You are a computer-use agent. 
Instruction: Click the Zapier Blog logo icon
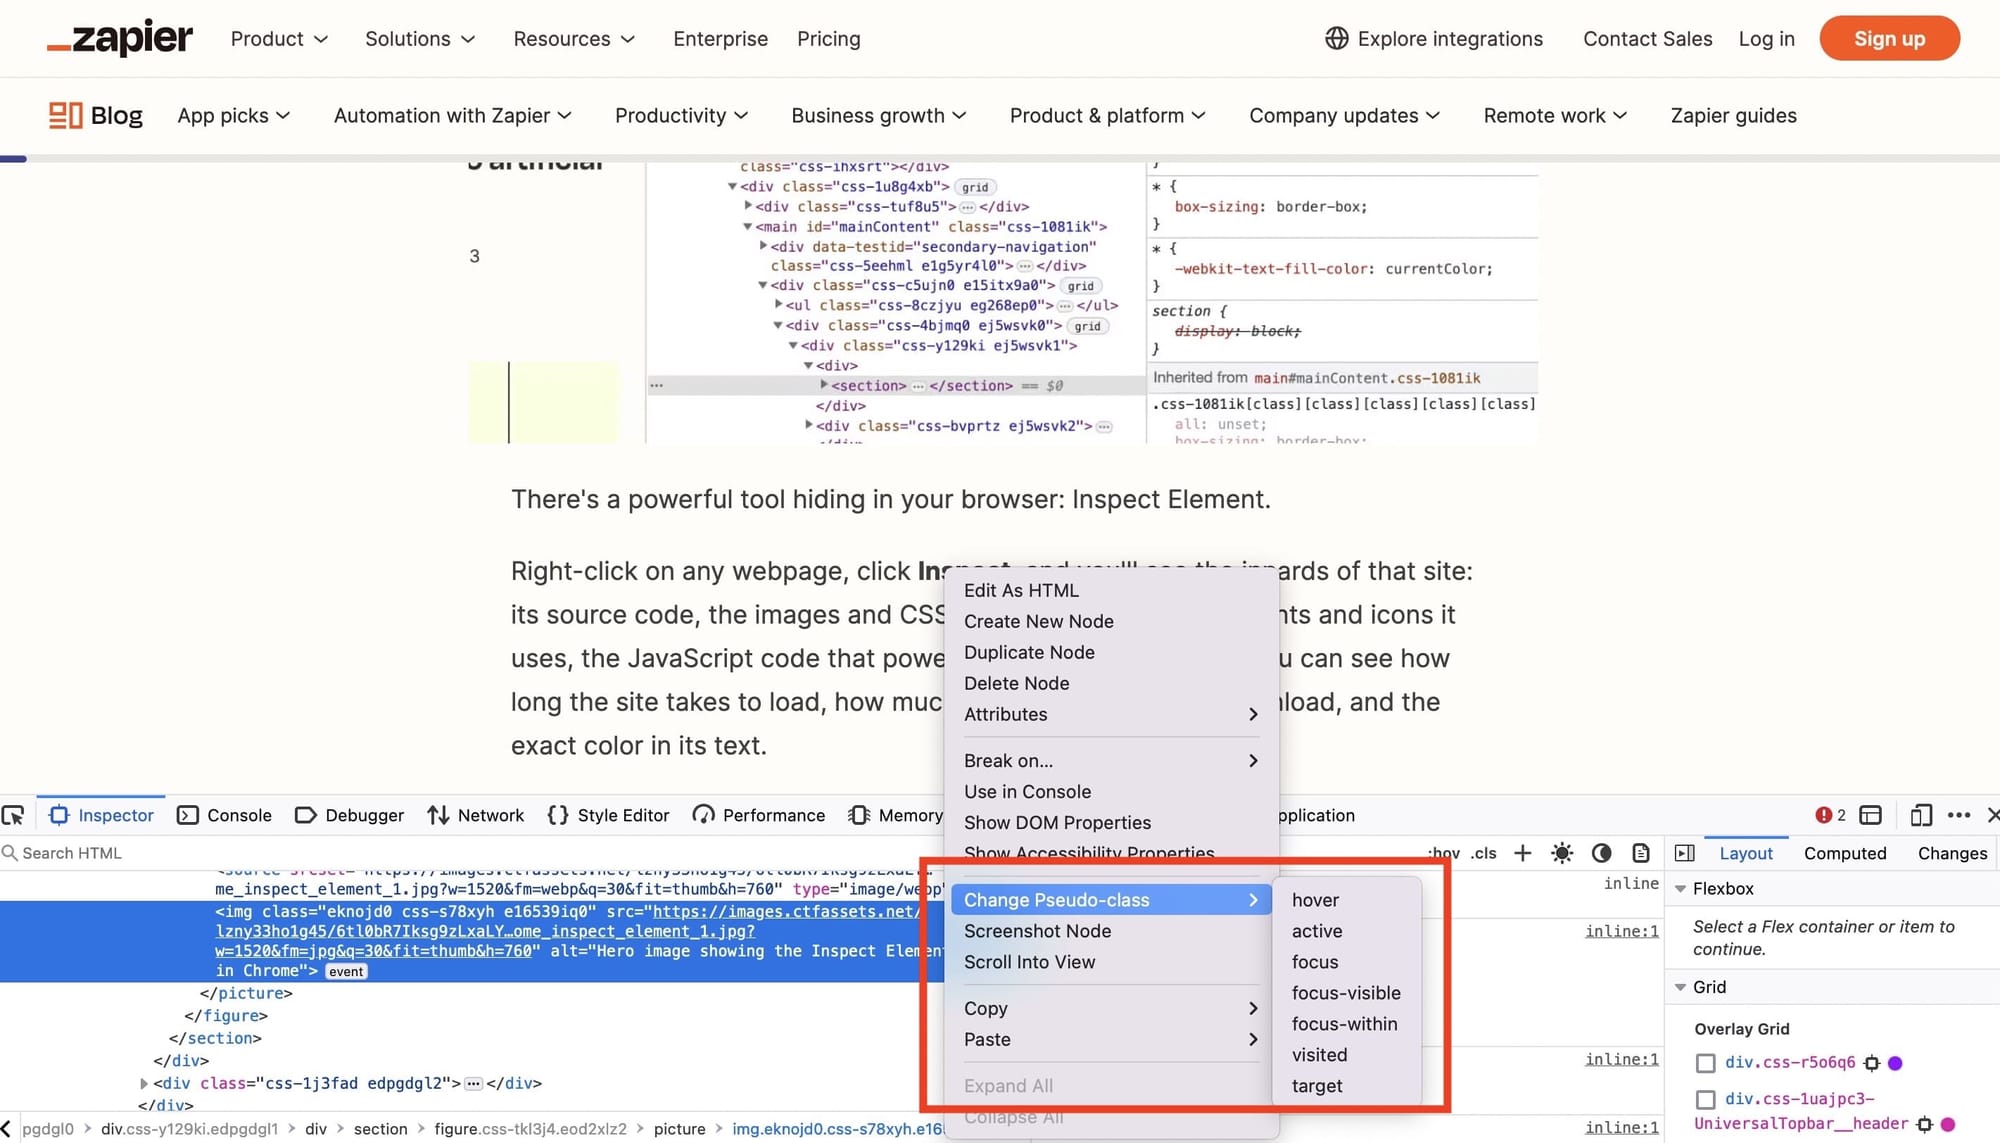click(65, 115)
